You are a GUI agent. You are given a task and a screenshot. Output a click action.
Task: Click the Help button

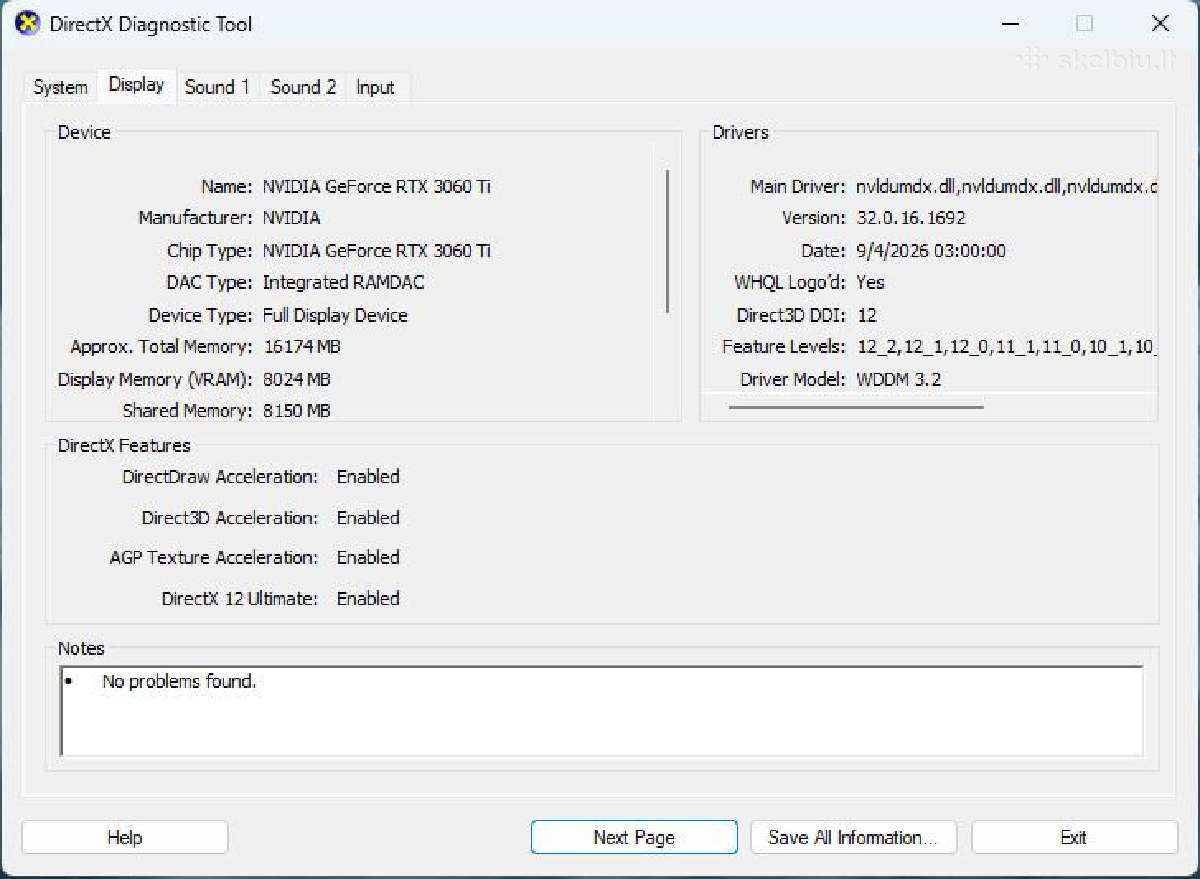pyautogui.click(x=125, y=838)
